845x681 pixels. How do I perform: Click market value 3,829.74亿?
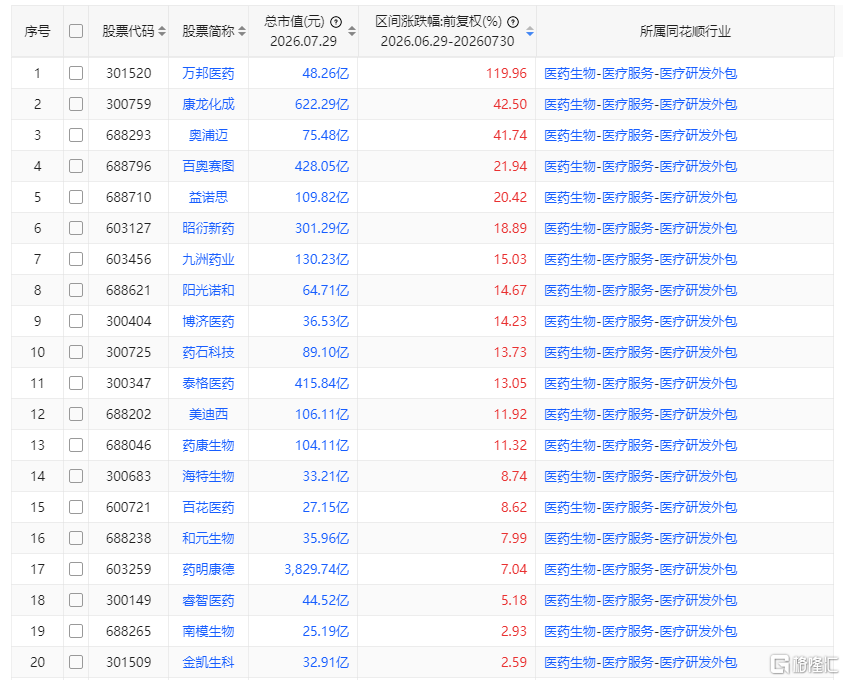(317, 569)
